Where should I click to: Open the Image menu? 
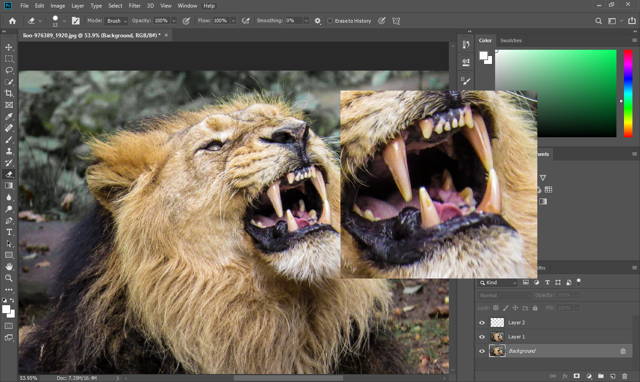58,6
